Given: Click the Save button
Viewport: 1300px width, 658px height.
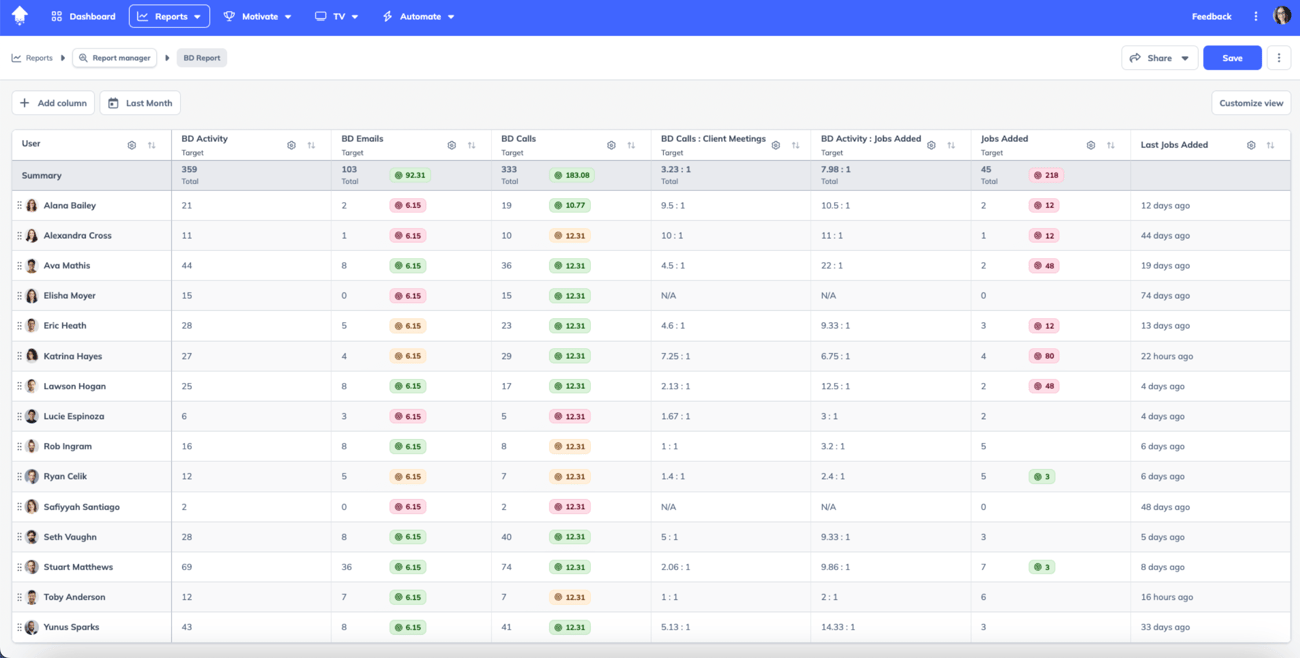Looking at the screenshot, I should [x=1232, y=57].
